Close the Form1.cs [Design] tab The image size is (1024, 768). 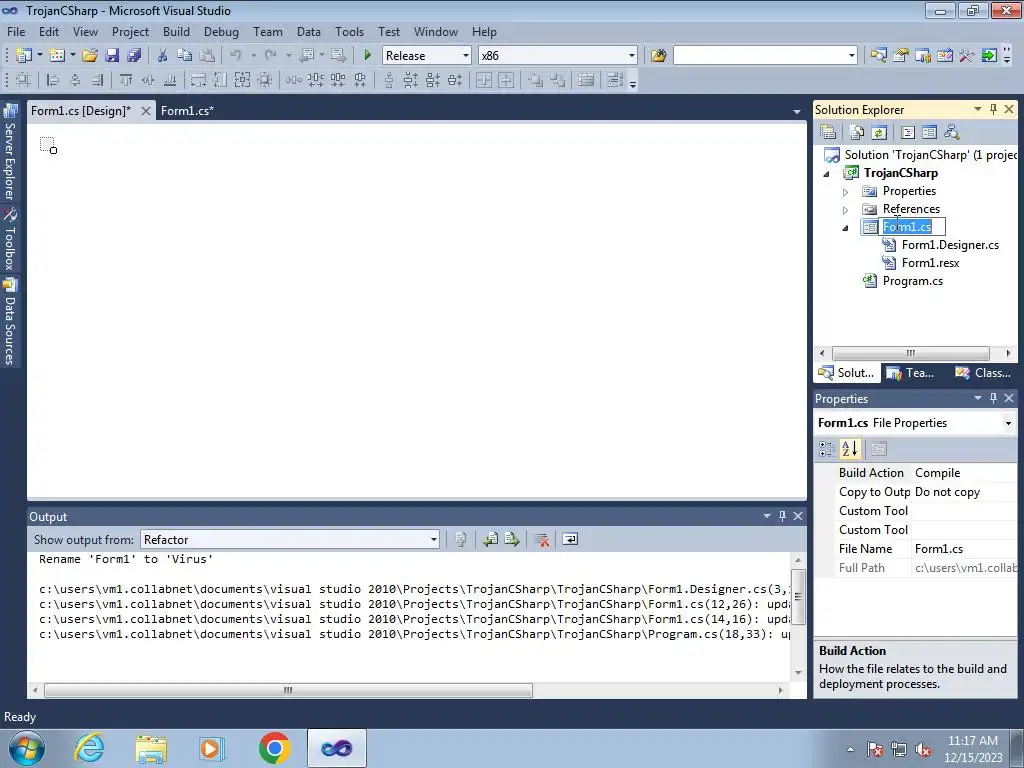[x=146, y=111]
